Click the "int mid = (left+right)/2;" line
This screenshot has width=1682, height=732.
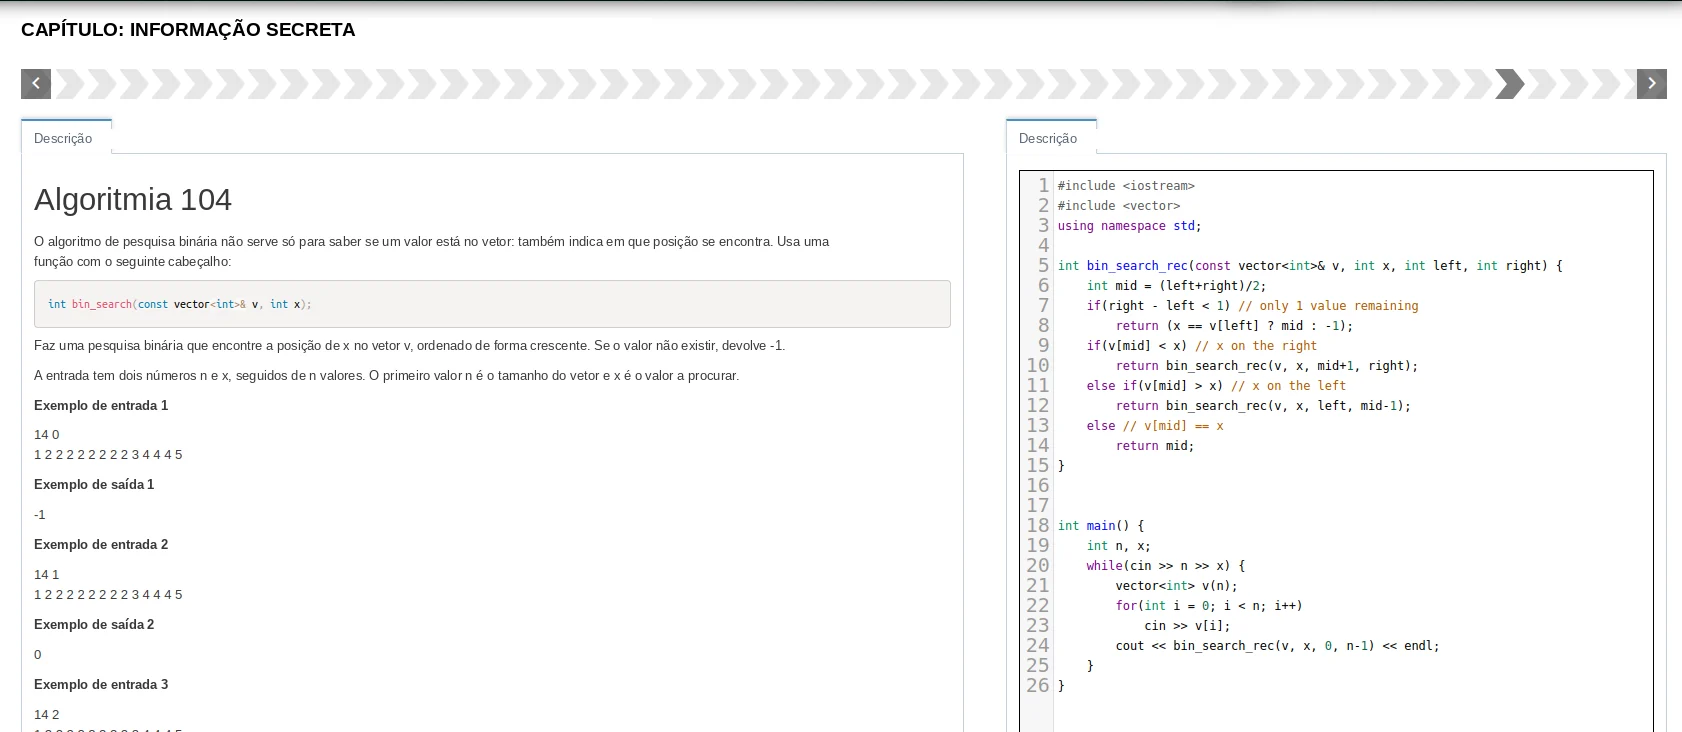pos(1177,286)
